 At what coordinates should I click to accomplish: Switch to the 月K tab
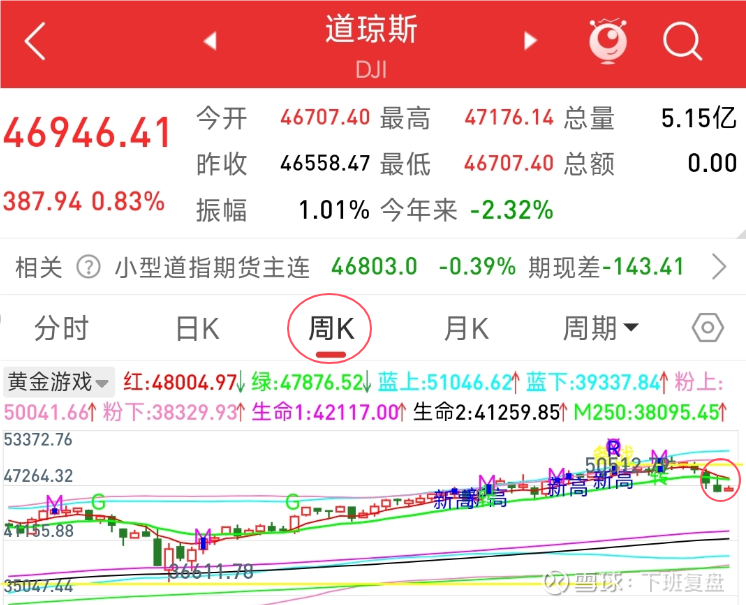pyautogui.click(x=466, y=328)
